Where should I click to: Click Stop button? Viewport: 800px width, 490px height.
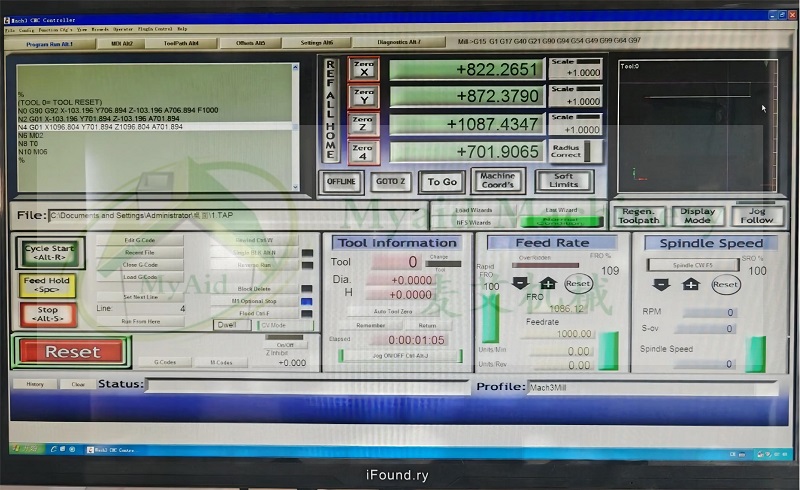coord(48,314)
